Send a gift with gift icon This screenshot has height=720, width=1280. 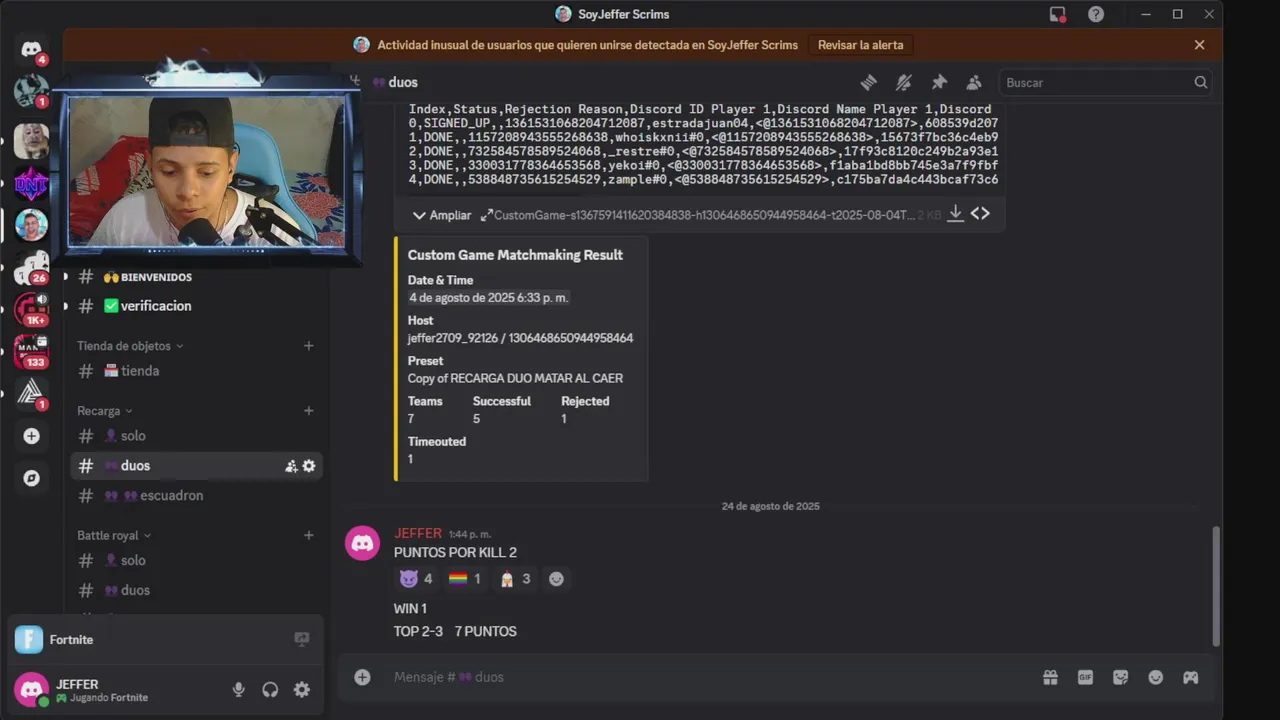point(1050,678)
